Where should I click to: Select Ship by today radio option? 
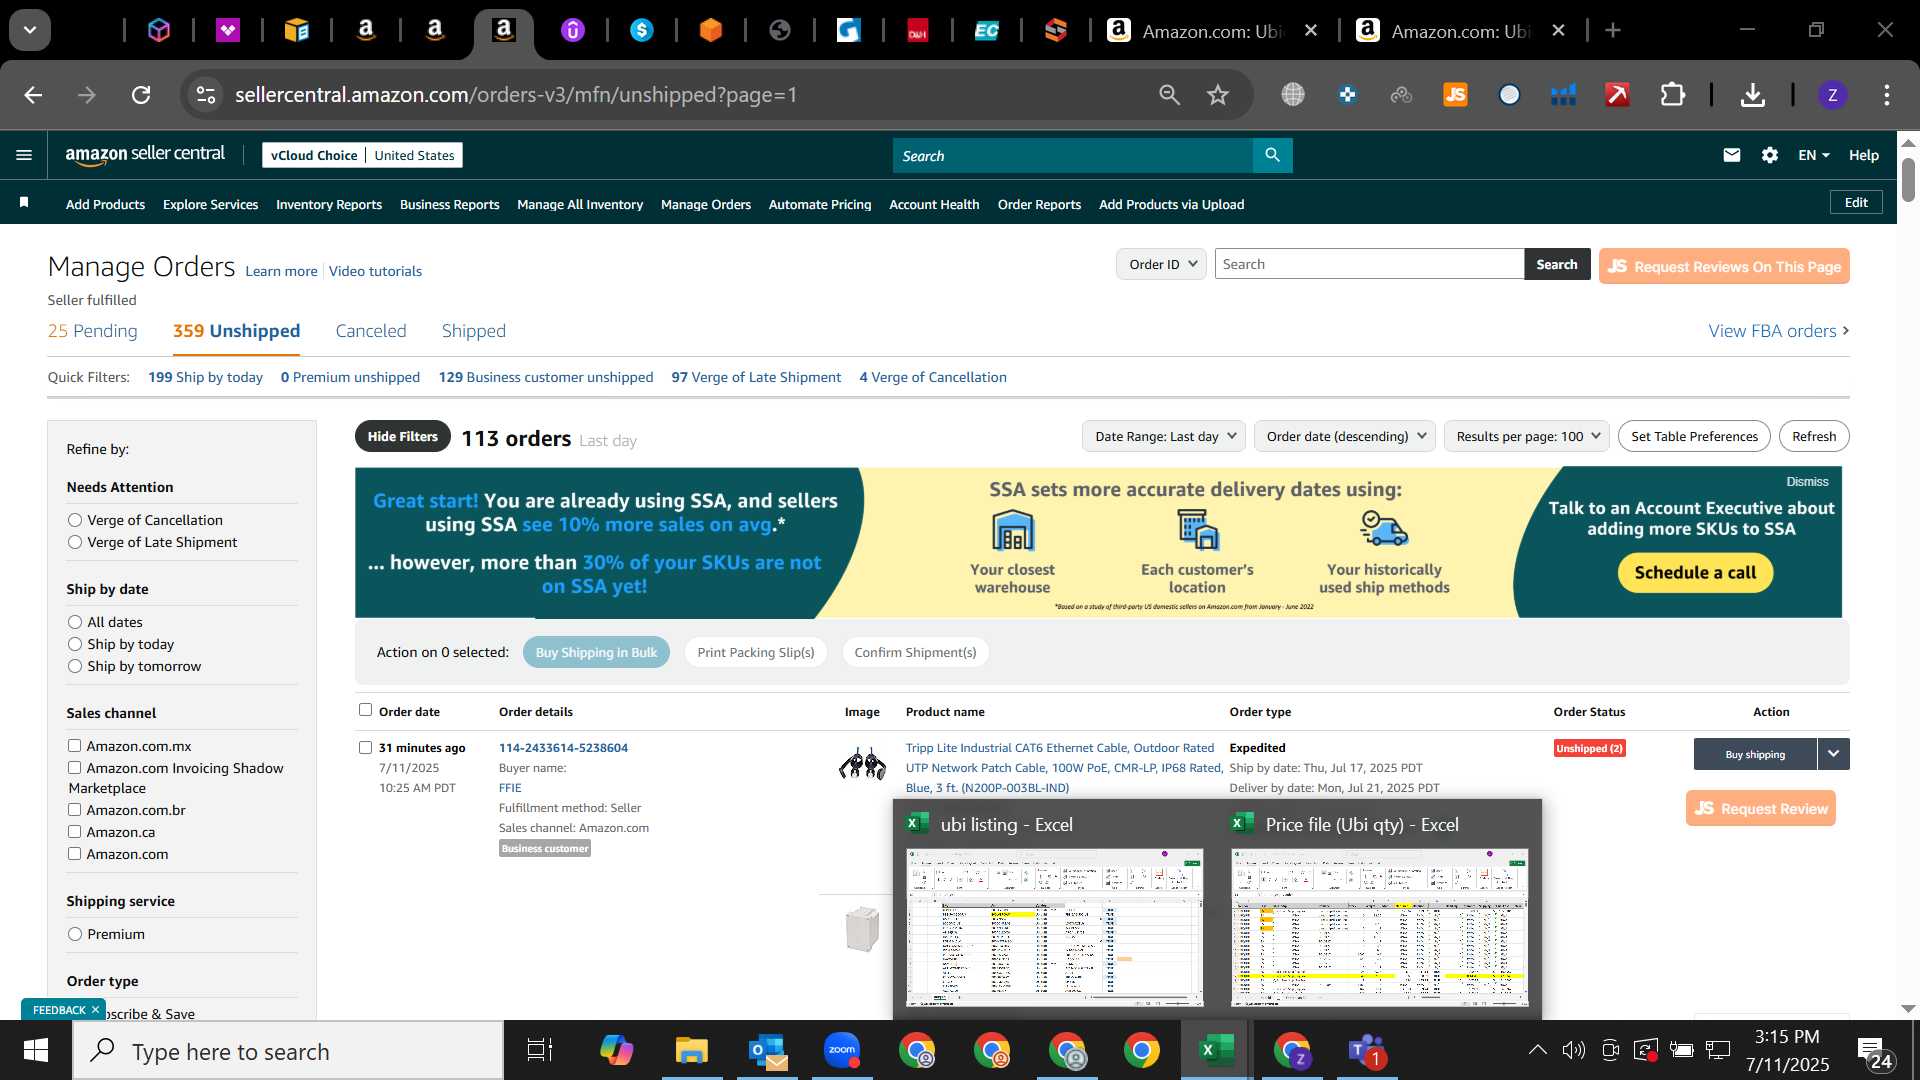[75, 644]
